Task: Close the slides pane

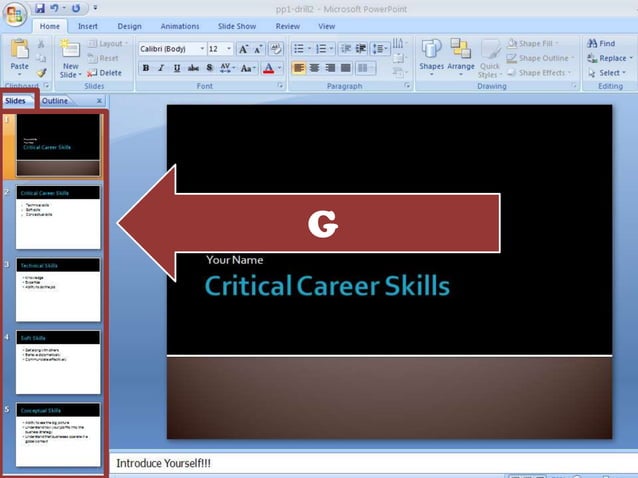Action: 99,101
